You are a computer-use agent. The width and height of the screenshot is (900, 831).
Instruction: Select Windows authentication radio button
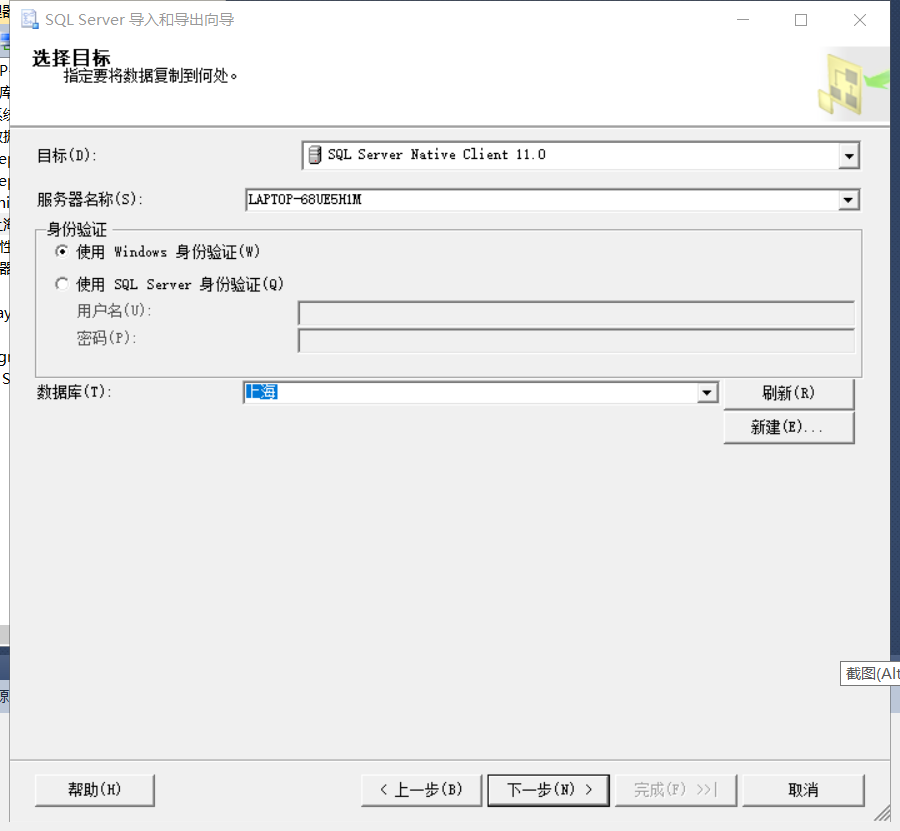coord(62,251)
